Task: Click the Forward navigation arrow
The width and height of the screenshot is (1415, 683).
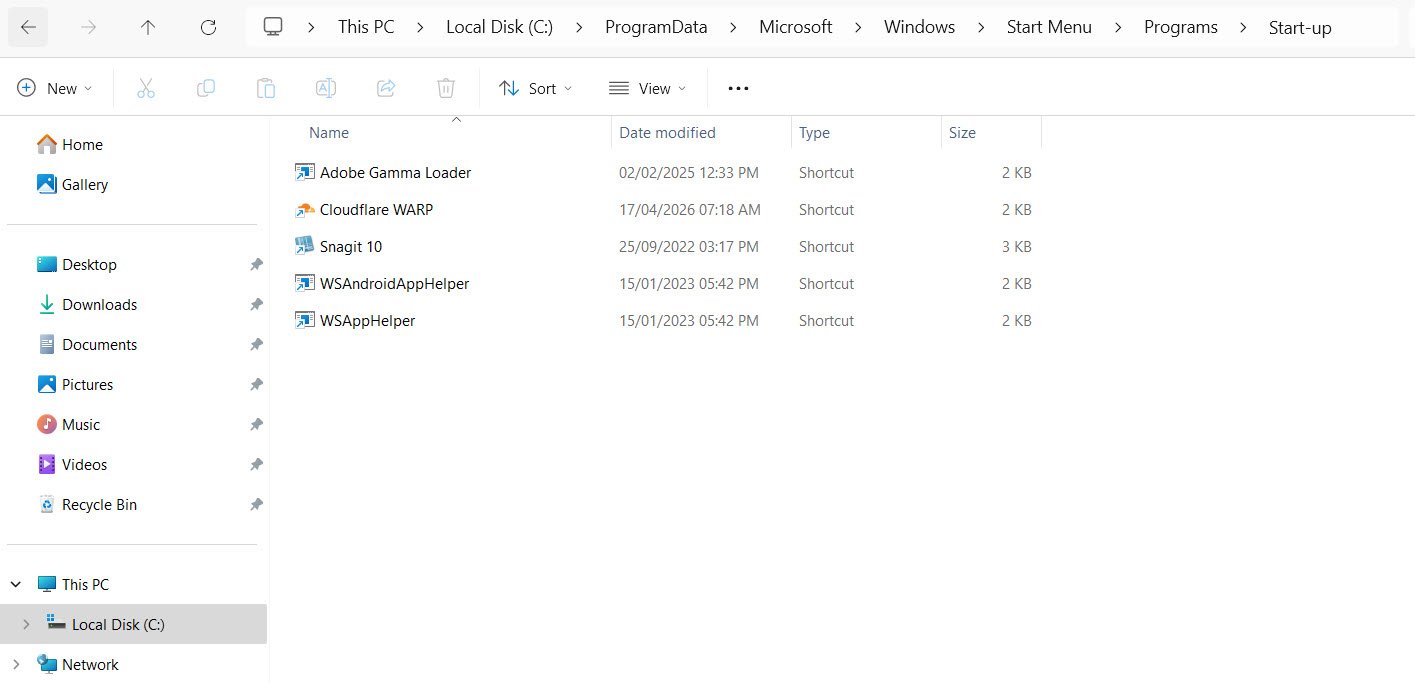Action: click(x=88, y=28)
